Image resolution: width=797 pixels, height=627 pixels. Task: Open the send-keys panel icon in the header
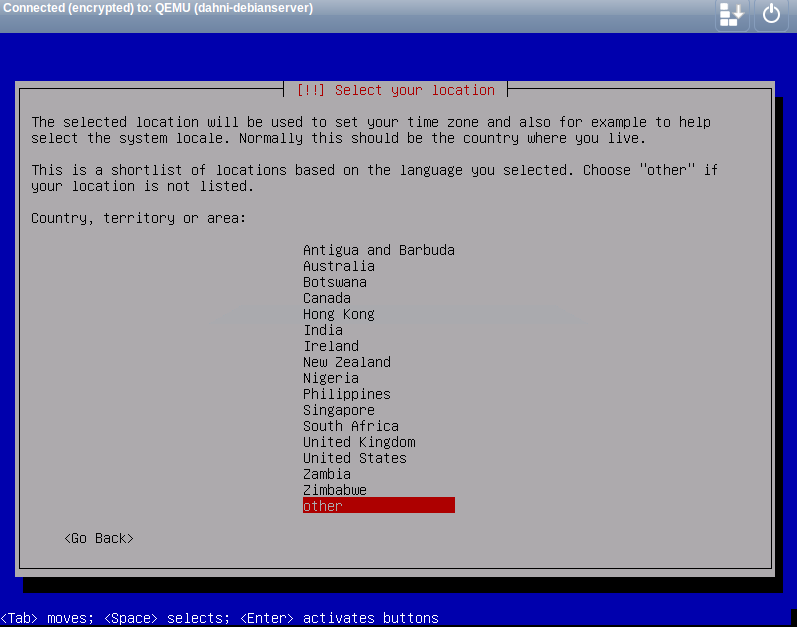point(732,14)
